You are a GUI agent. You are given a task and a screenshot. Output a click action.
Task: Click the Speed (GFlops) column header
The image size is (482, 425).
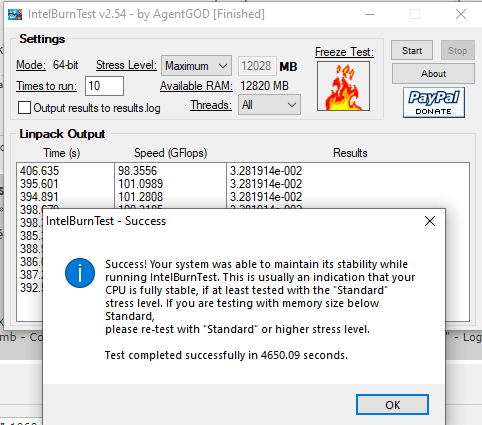171,153
